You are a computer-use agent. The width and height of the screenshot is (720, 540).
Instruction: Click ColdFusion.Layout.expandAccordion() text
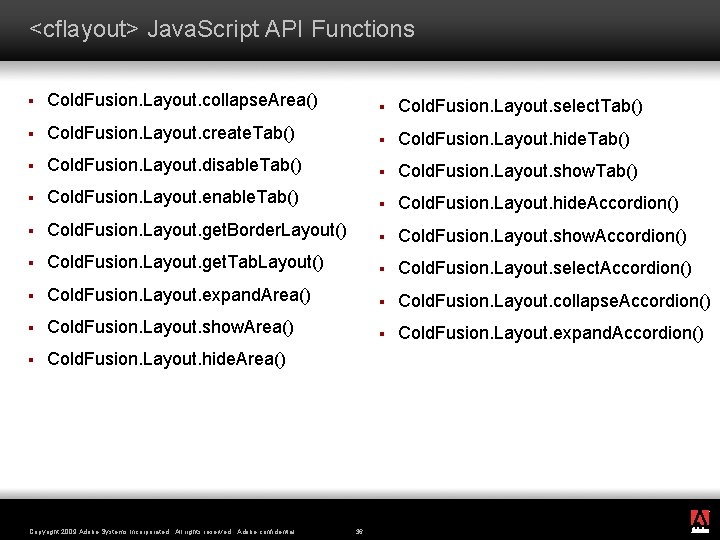[x=551, y=333]
